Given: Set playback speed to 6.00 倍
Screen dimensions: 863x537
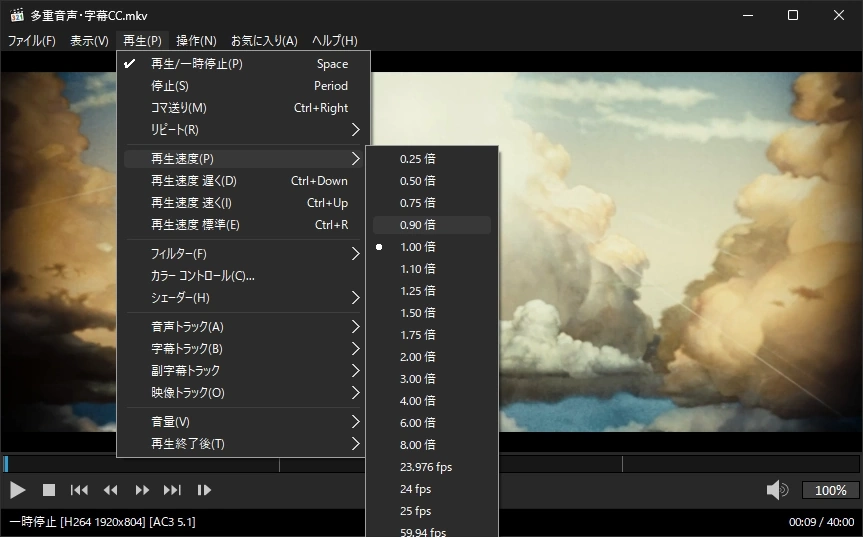Looking at the screenshot, I should click(432, 423).
